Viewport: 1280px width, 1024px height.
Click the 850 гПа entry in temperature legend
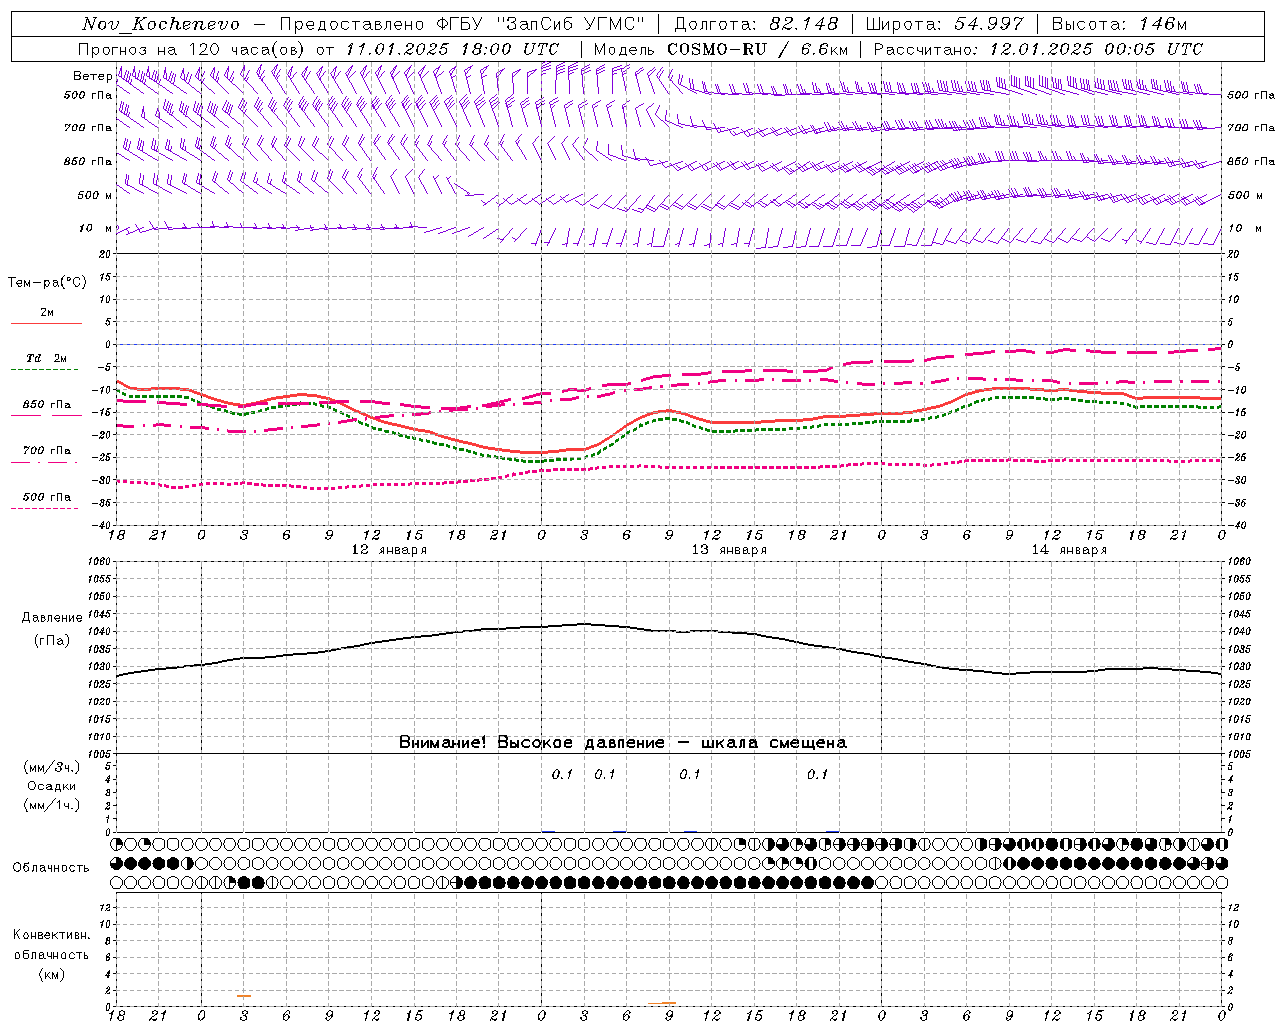point(47,405)
